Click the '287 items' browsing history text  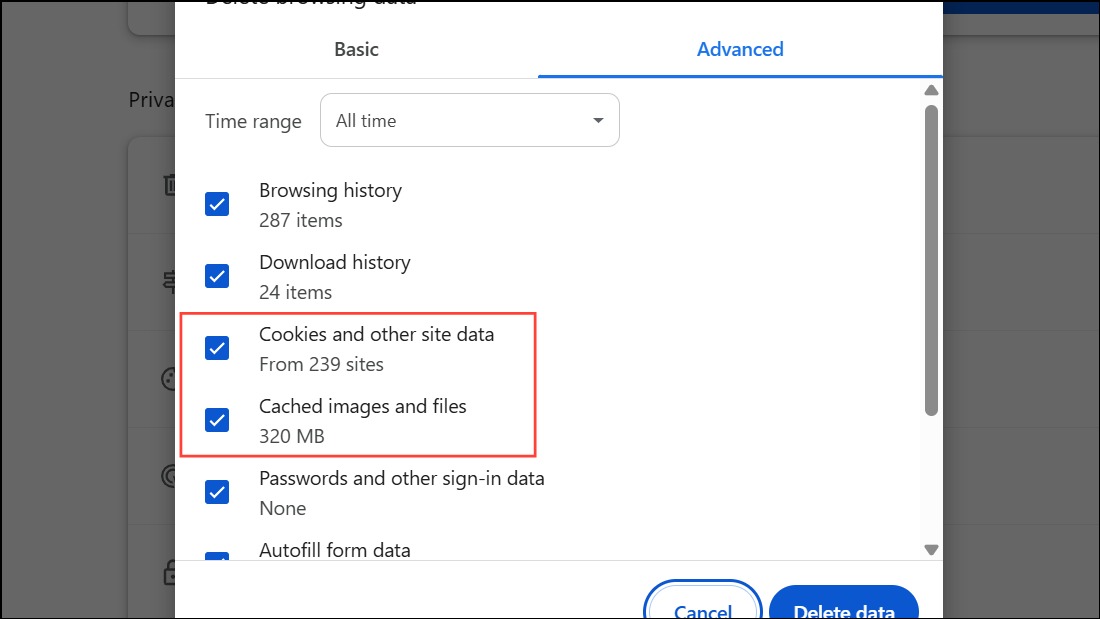coord(301,221)
